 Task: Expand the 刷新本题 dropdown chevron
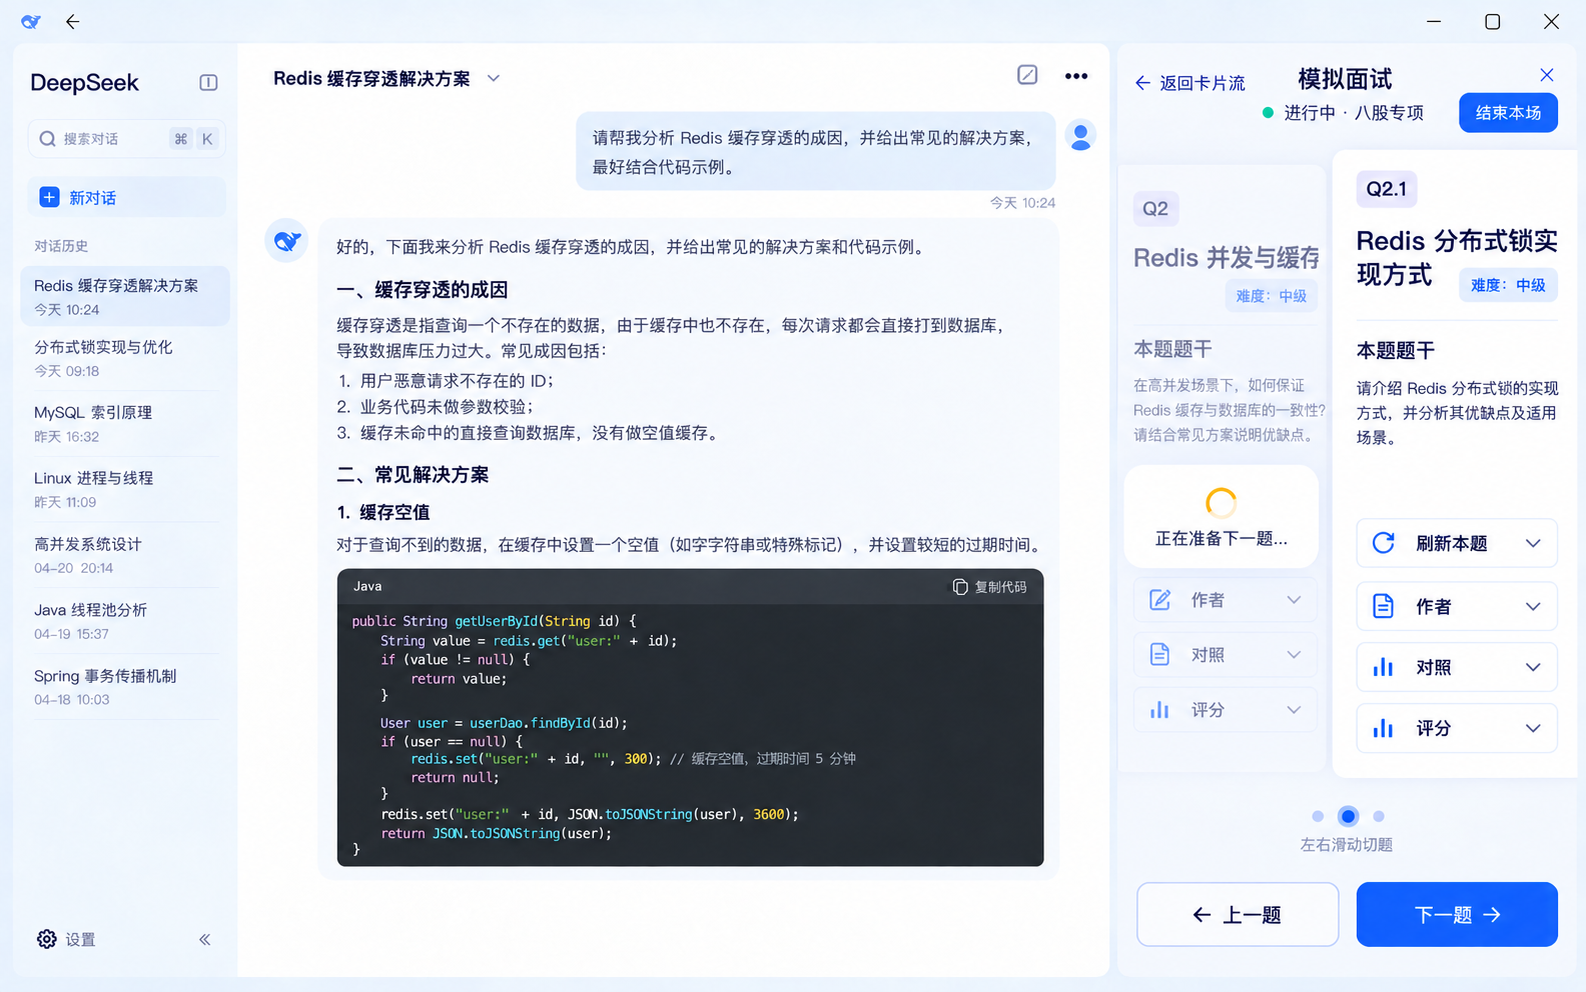tap(1533, 543)
